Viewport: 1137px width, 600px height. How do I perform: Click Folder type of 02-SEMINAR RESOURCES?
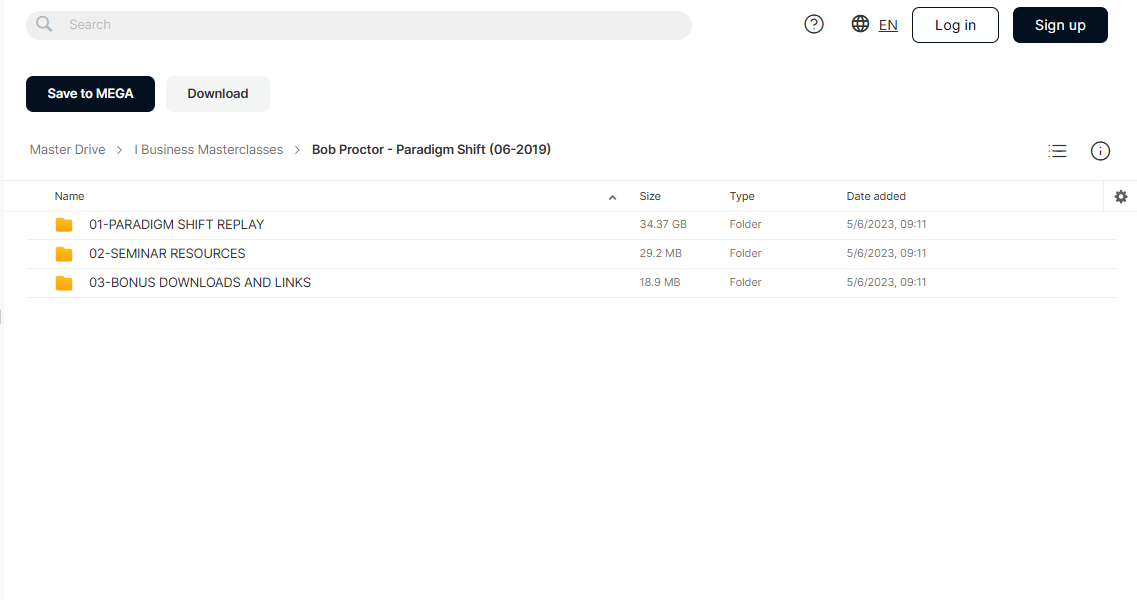[x=745, y=254]
